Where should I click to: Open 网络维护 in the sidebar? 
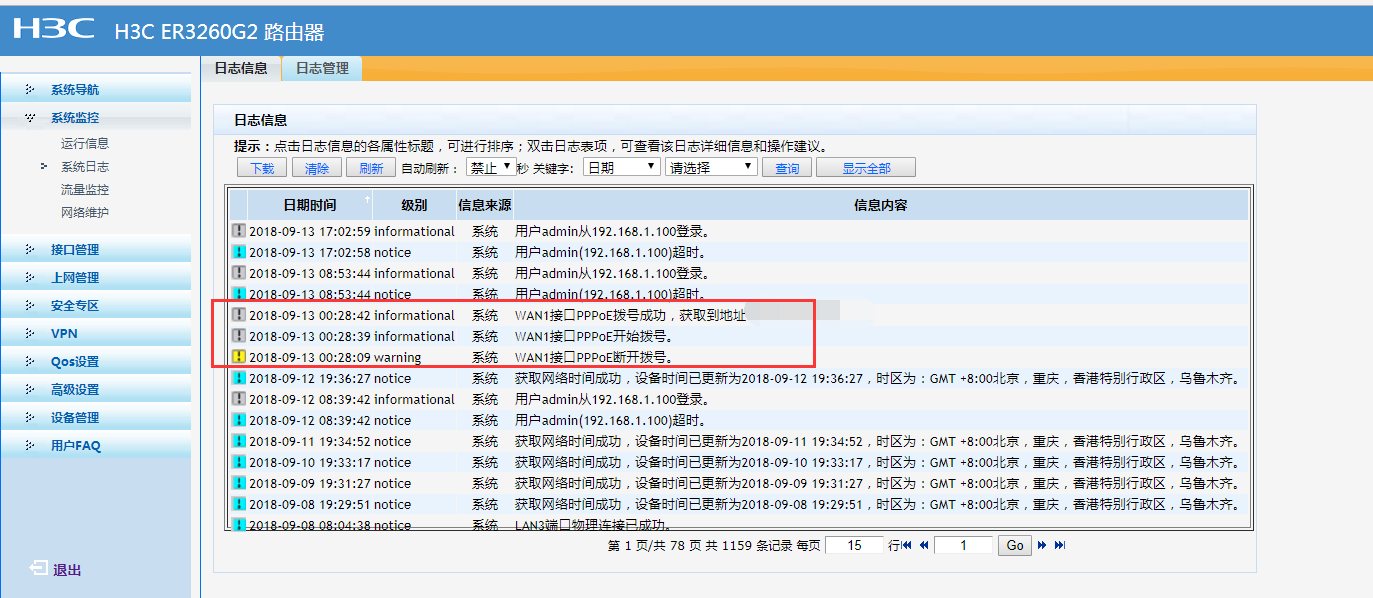[85, 213]
